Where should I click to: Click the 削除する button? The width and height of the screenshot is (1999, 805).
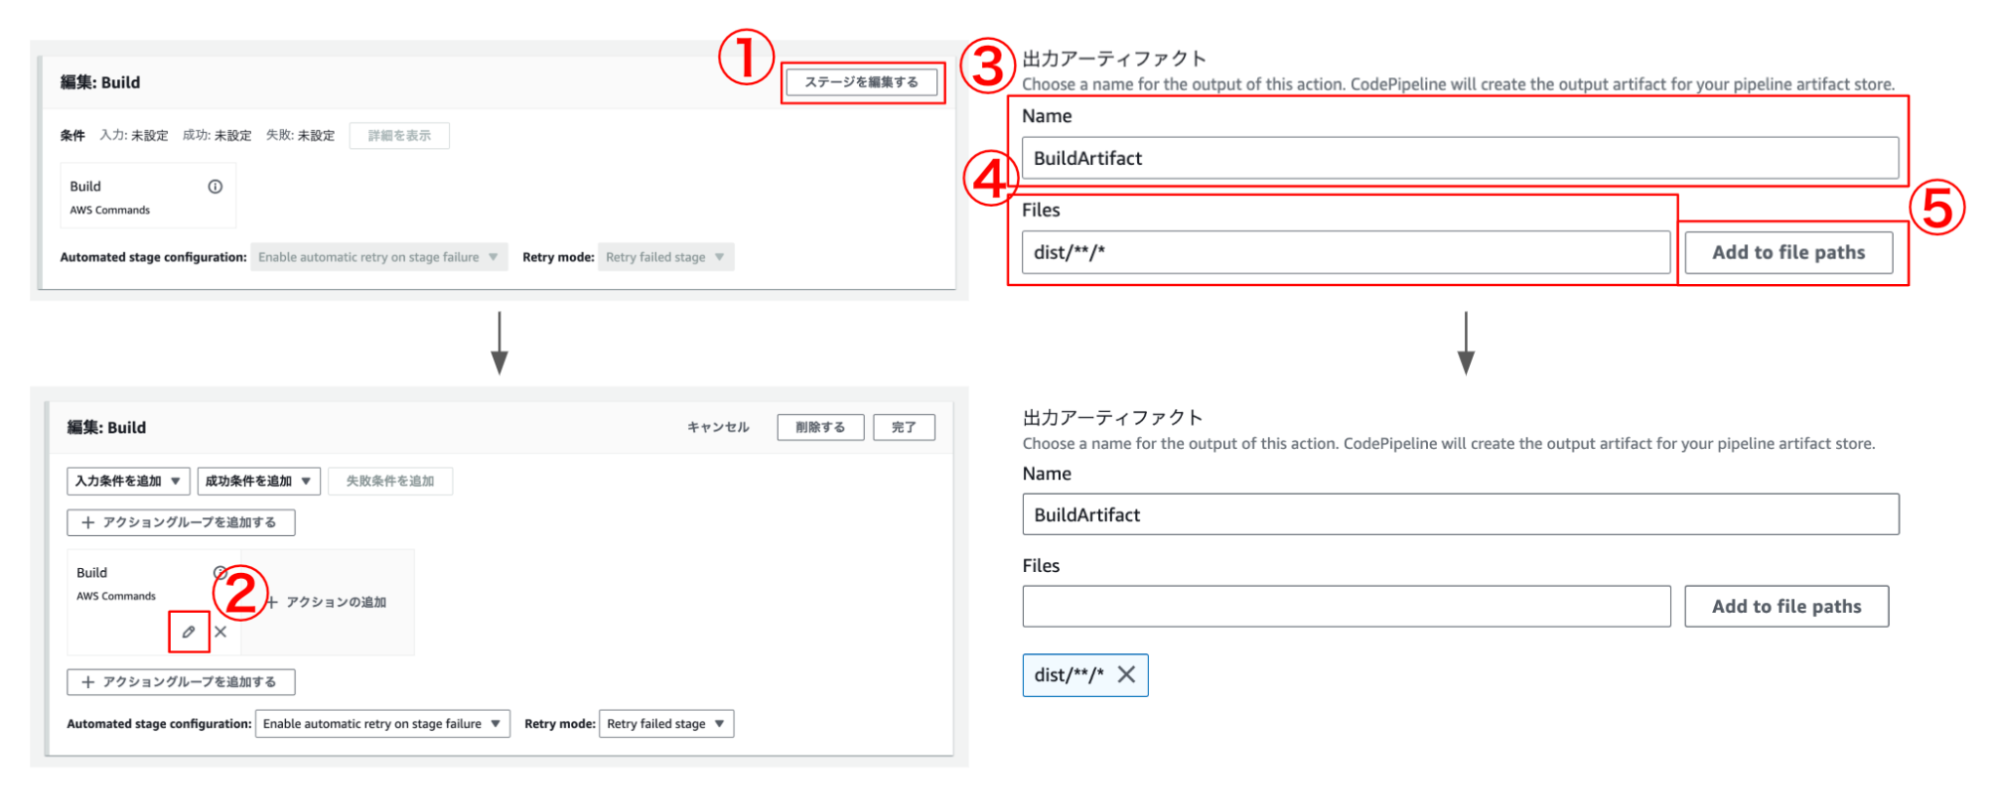pyautogui.click(x=820, y=428)
